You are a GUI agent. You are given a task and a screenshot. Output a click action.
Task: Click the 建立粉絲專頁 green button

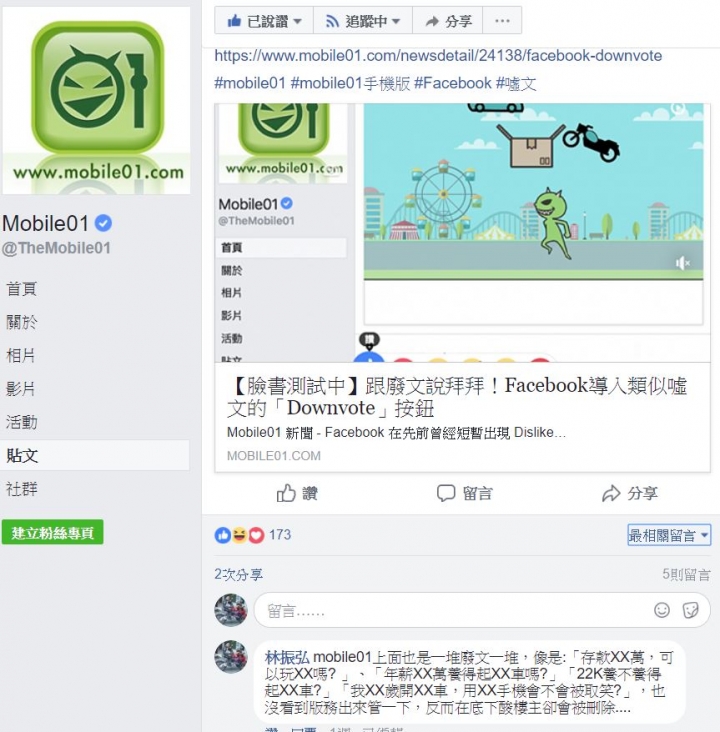pyautogui.click(x=52, y=532)
